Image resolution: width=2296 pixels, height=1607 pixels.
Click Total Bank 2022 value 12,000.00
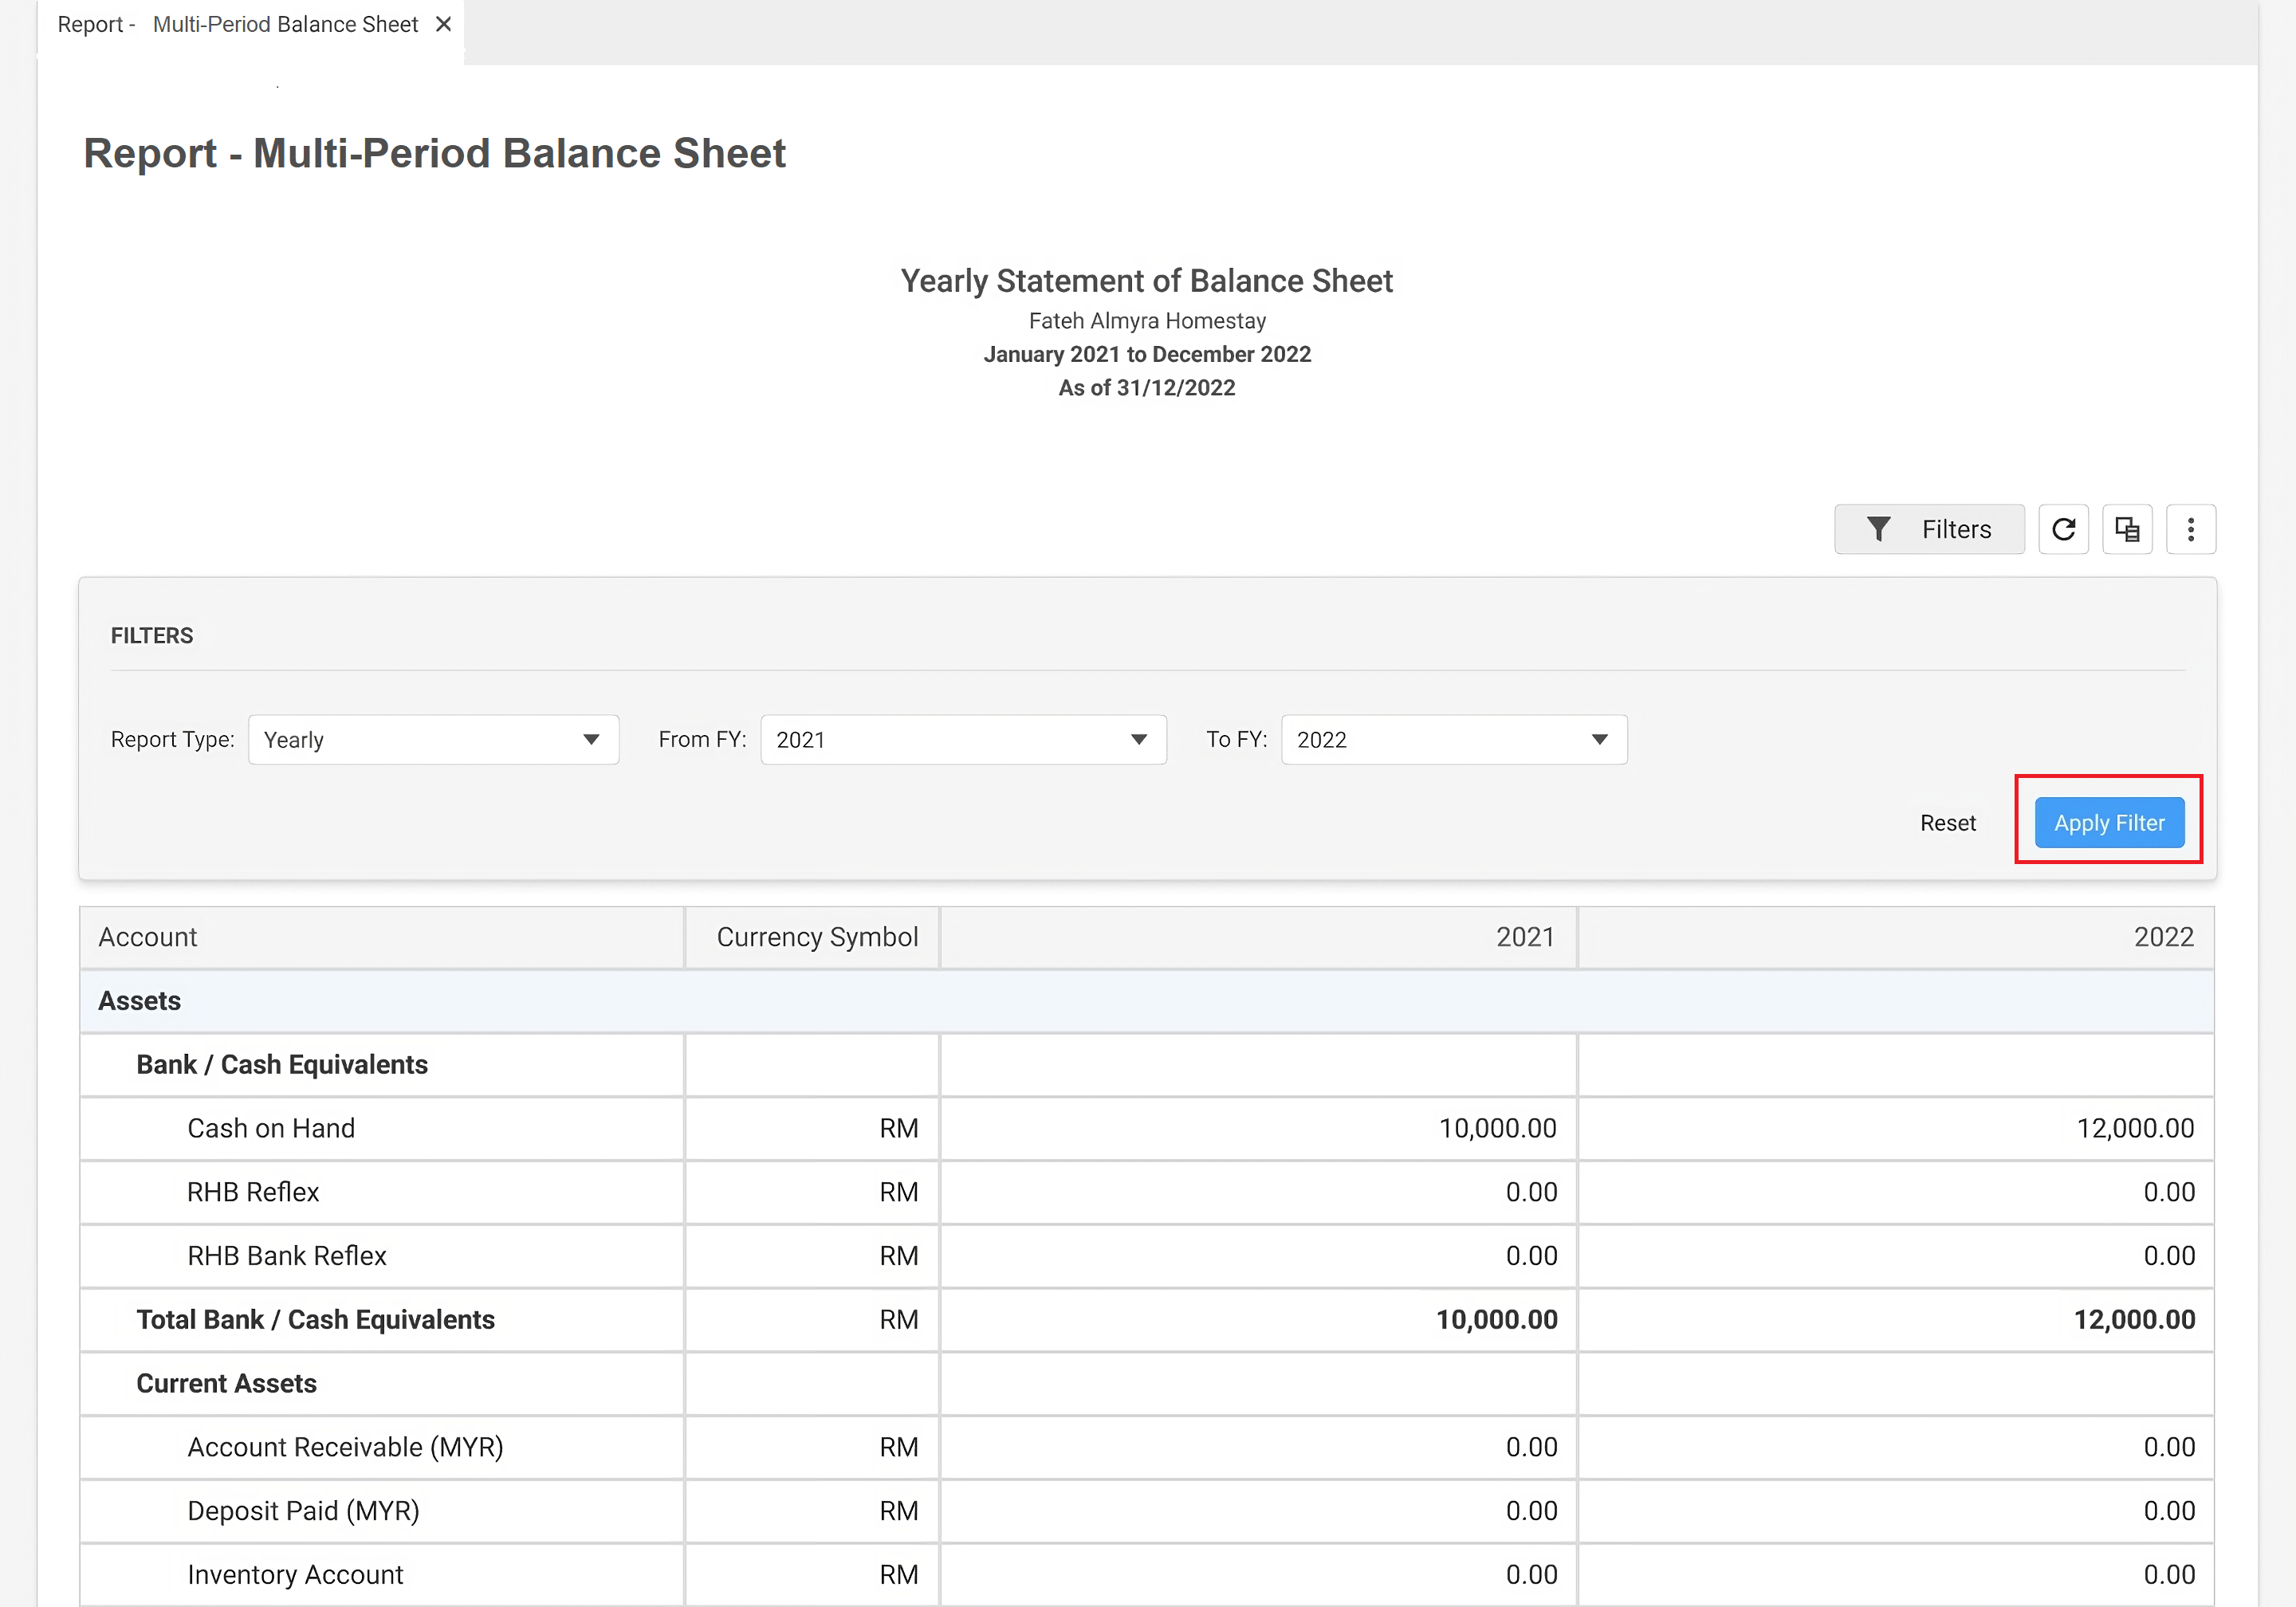pos(2134,1320)
